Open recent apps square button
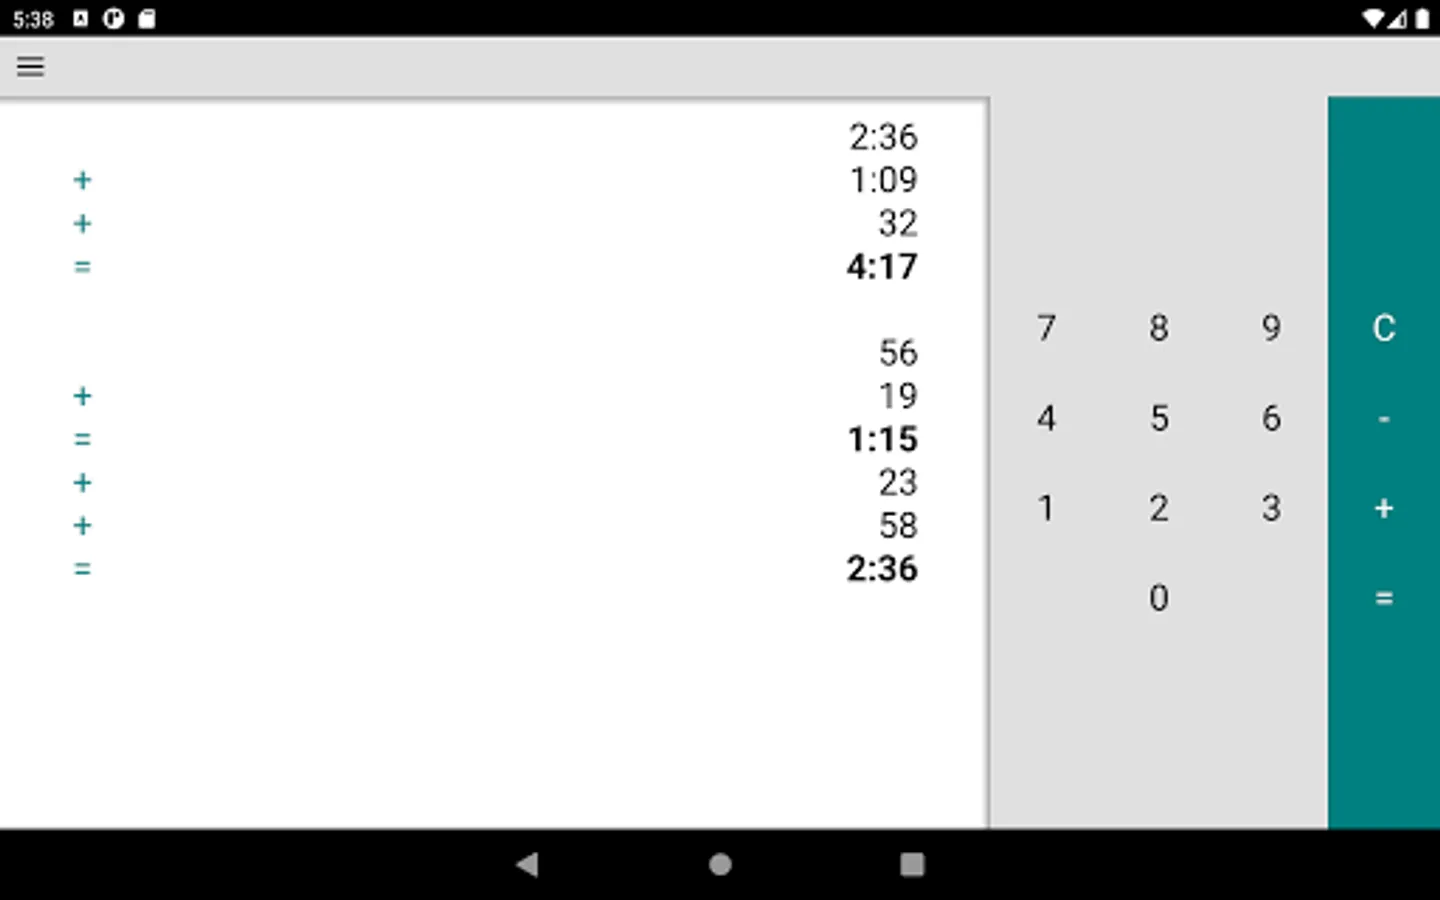 (x=912, y=864)
